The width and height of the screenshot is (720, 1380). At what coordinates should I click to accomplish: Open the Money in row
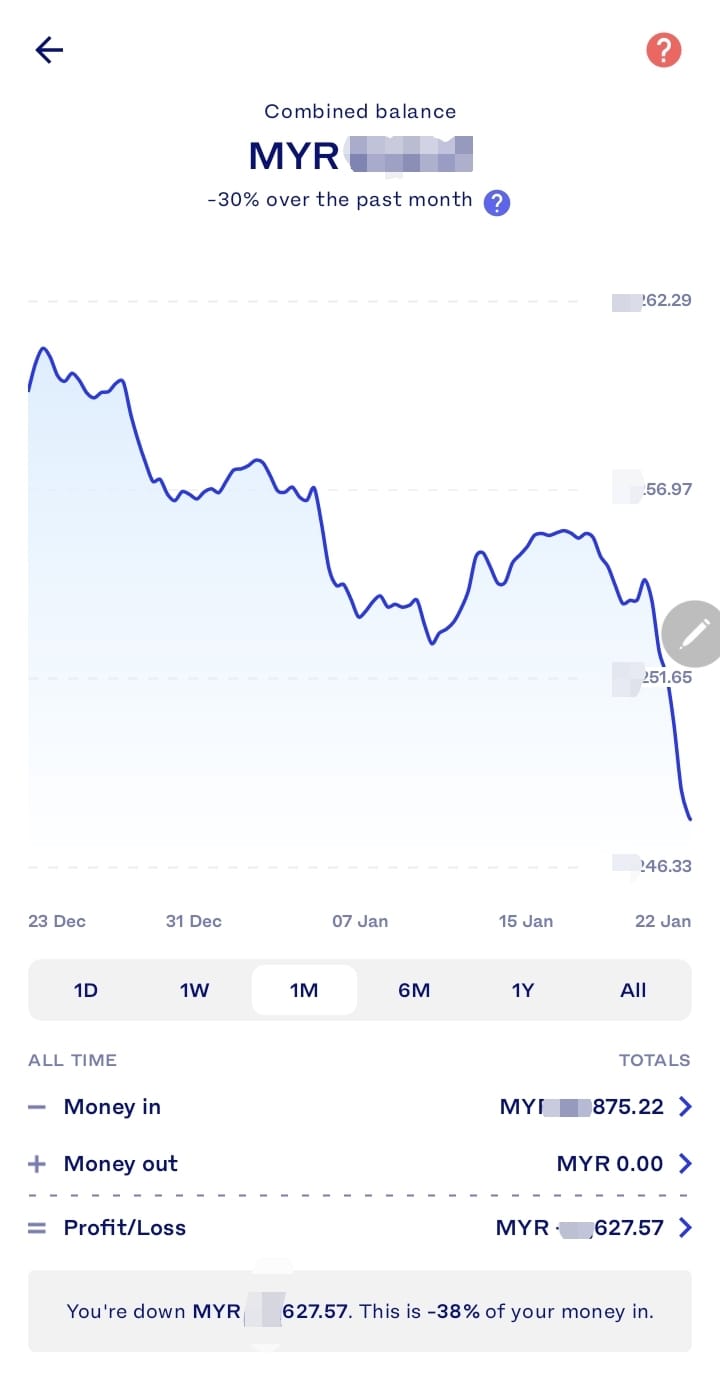360,1107
